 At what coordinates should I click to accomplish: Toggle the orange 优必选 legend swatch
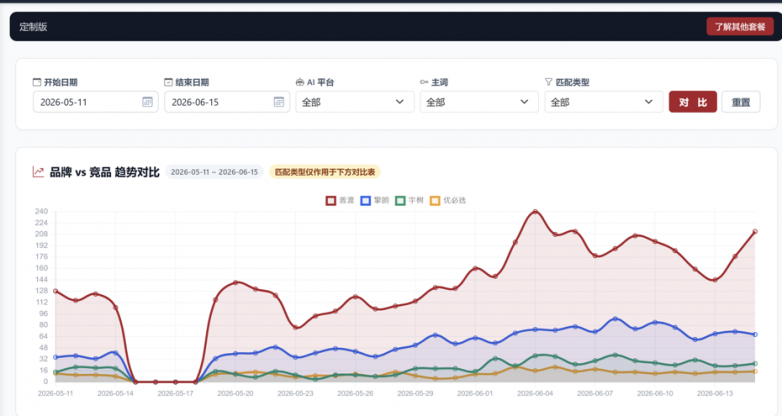tap(435, 201)
